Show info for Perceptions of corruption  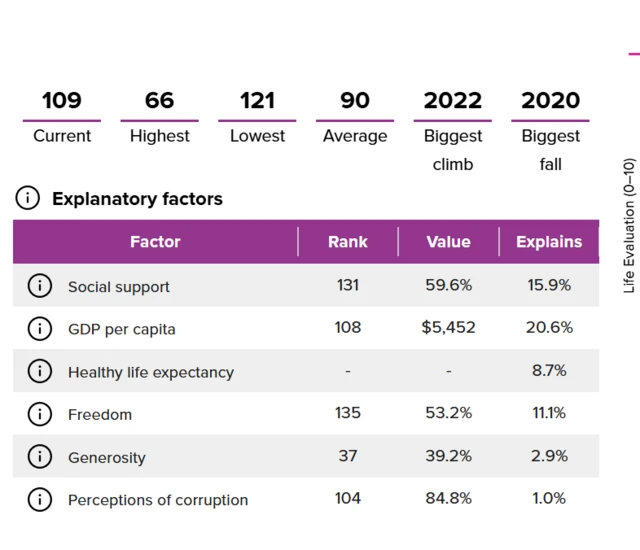tap(39, 499)
